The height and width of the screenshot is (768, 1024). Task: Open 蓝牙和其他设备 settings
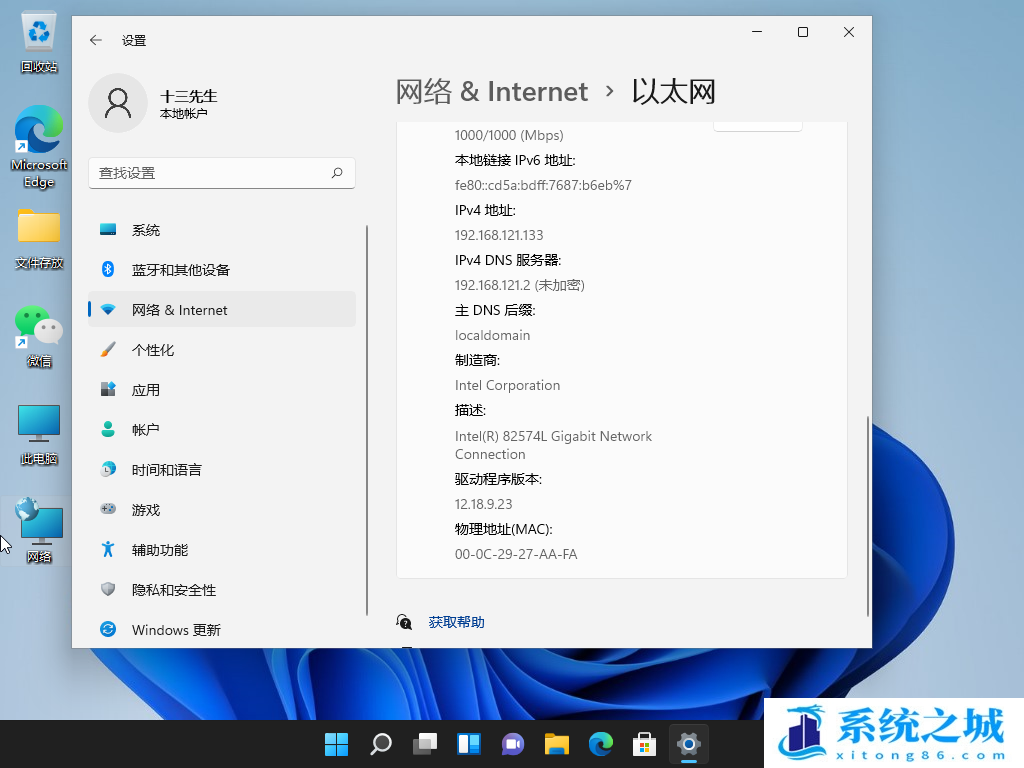coord(180,270)
